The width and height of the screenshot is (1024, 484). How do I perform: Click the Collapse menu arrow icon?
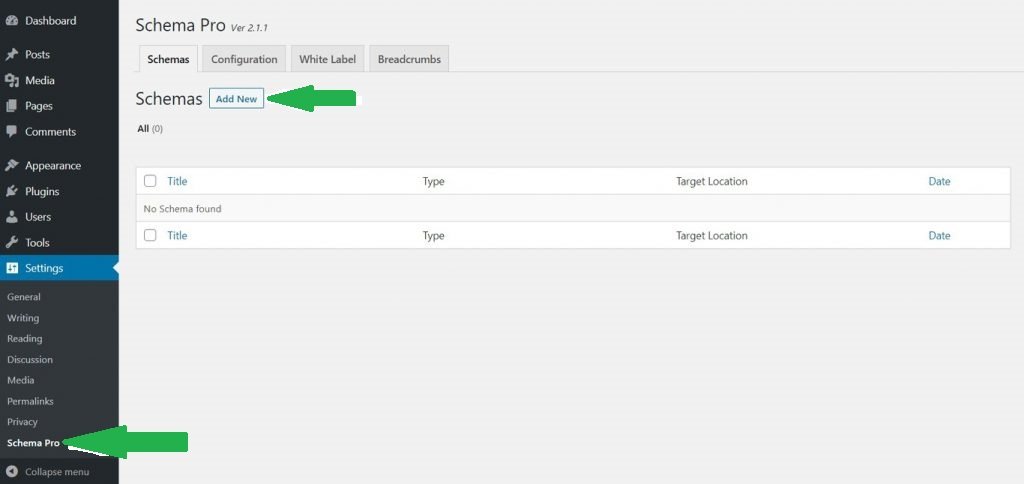(11, 472)
